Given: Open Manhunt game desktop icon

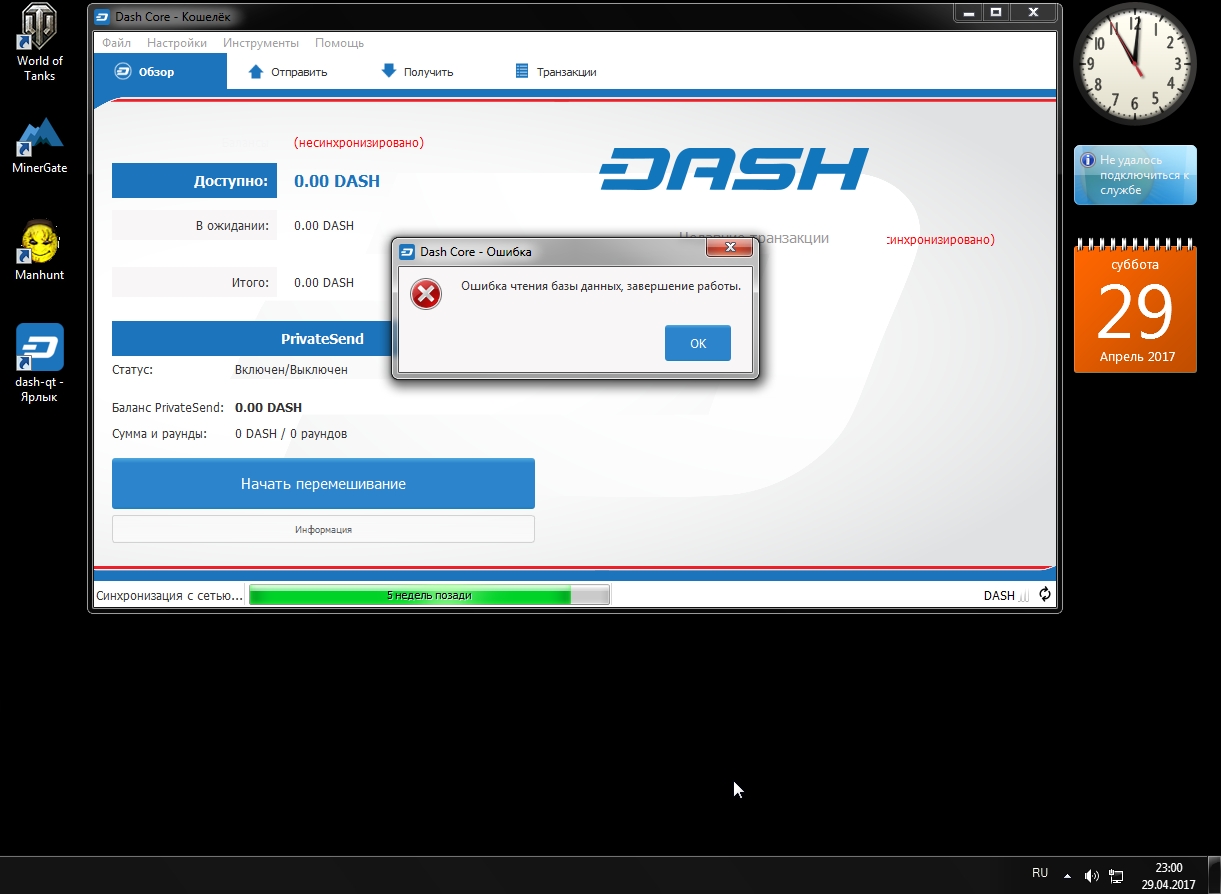Looking at the screenshot, I should (39, 251).
